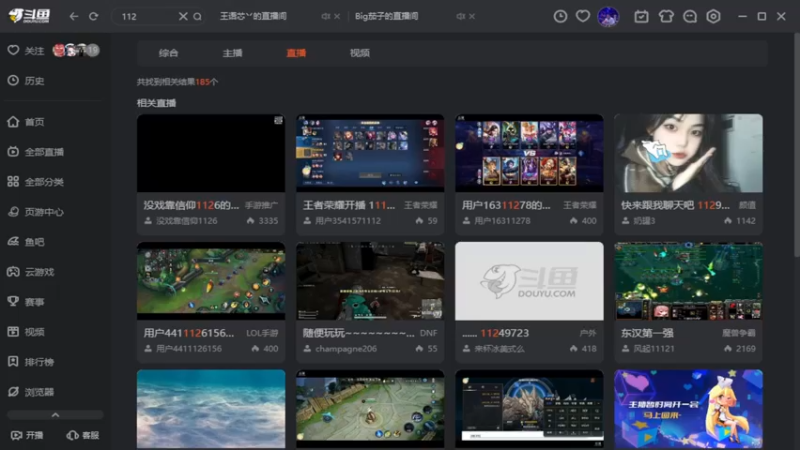Close the 王语芯 live room tab

pyautogui.click(x=337, y=16)
